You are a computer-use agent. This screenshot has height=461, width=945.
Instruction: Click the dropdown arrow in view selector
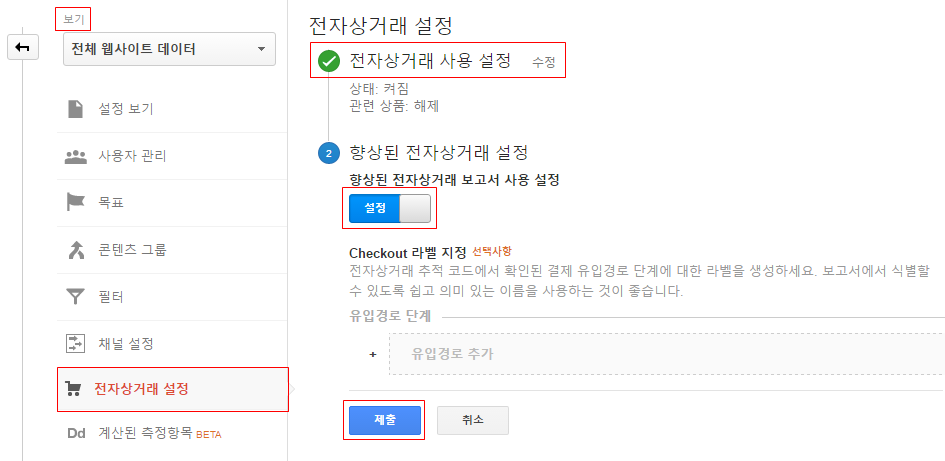[x=262, y=49]
